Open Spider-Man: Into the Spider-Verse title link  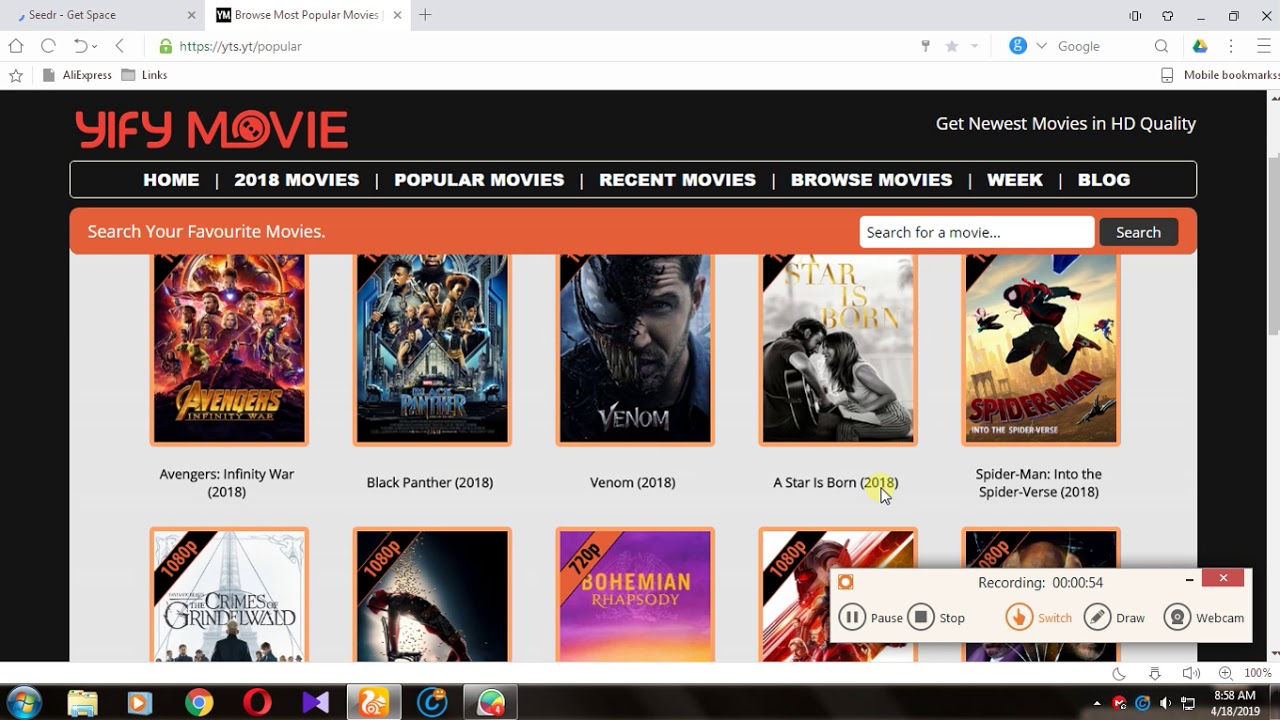click(1039, 482)
